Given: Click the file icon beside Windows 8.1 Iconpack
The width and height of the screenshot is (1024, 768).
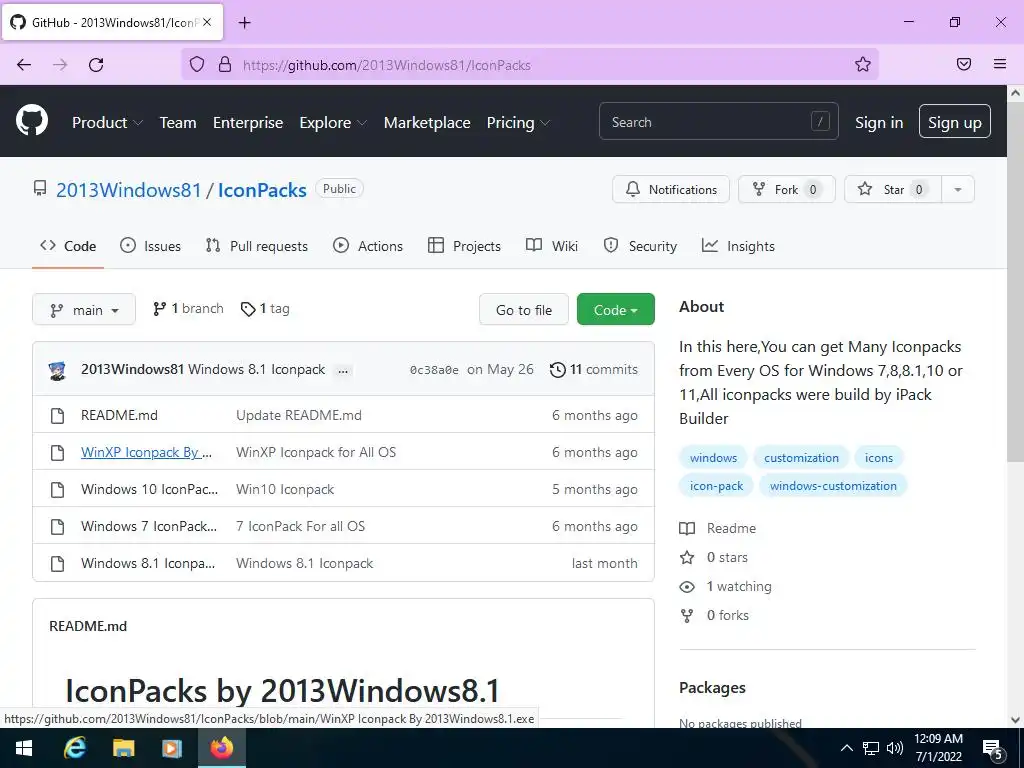Looking at the screenshot, I should (x=57, y=563).
